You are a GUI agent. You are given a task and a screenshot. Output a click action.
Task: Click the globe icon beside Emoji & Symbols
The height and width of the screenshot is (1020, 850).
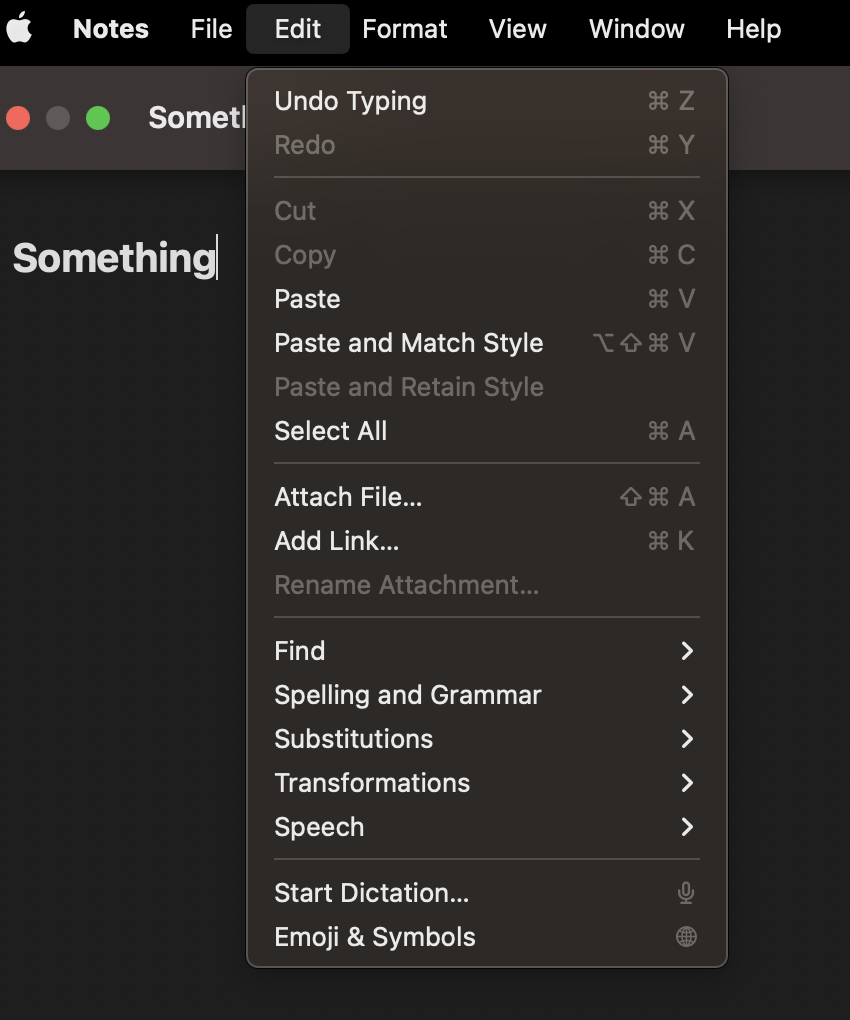coord(686,937)
